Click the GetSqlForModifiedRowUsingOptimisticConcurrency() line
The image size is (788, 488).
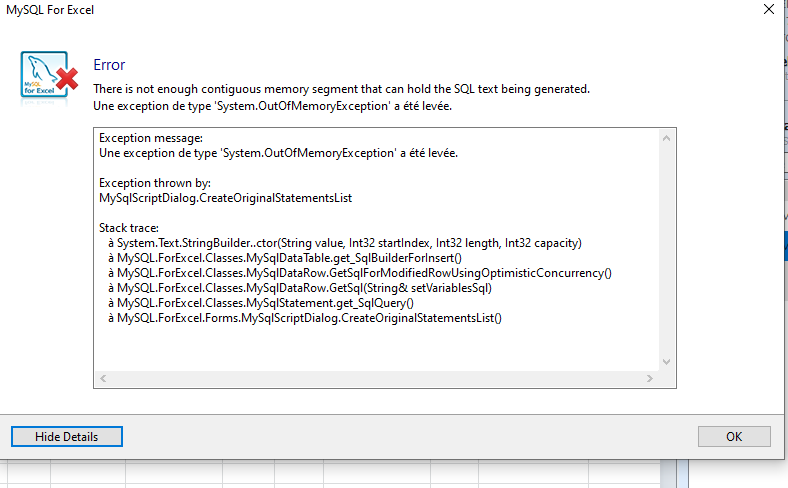(360, 273)
